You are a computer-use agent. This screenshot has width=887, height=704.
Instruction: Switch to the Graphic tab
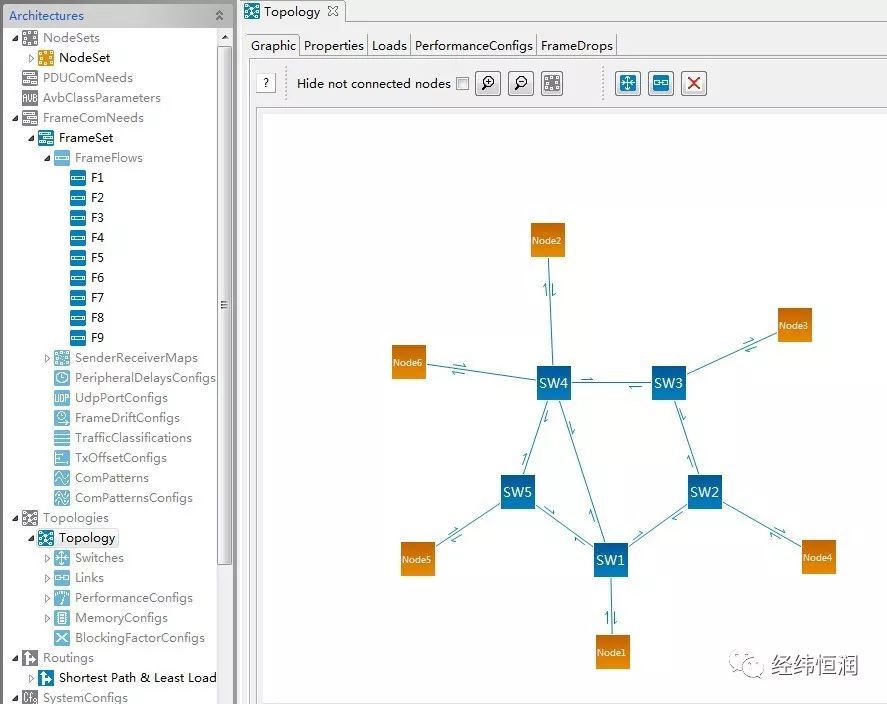tap(273, 45)
